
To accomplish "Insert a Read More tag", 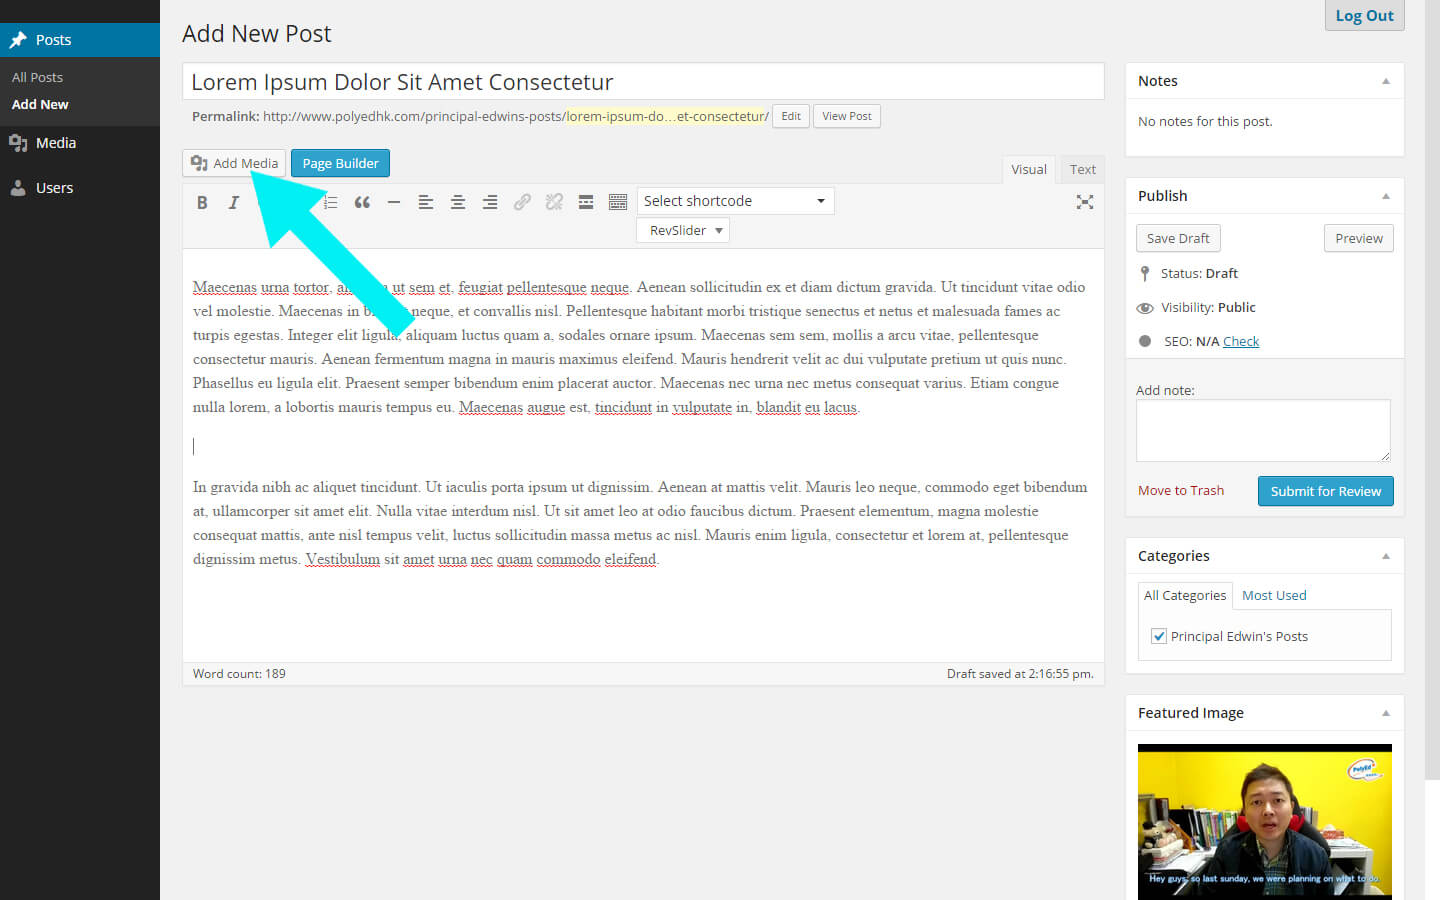I will click(586, 202).
